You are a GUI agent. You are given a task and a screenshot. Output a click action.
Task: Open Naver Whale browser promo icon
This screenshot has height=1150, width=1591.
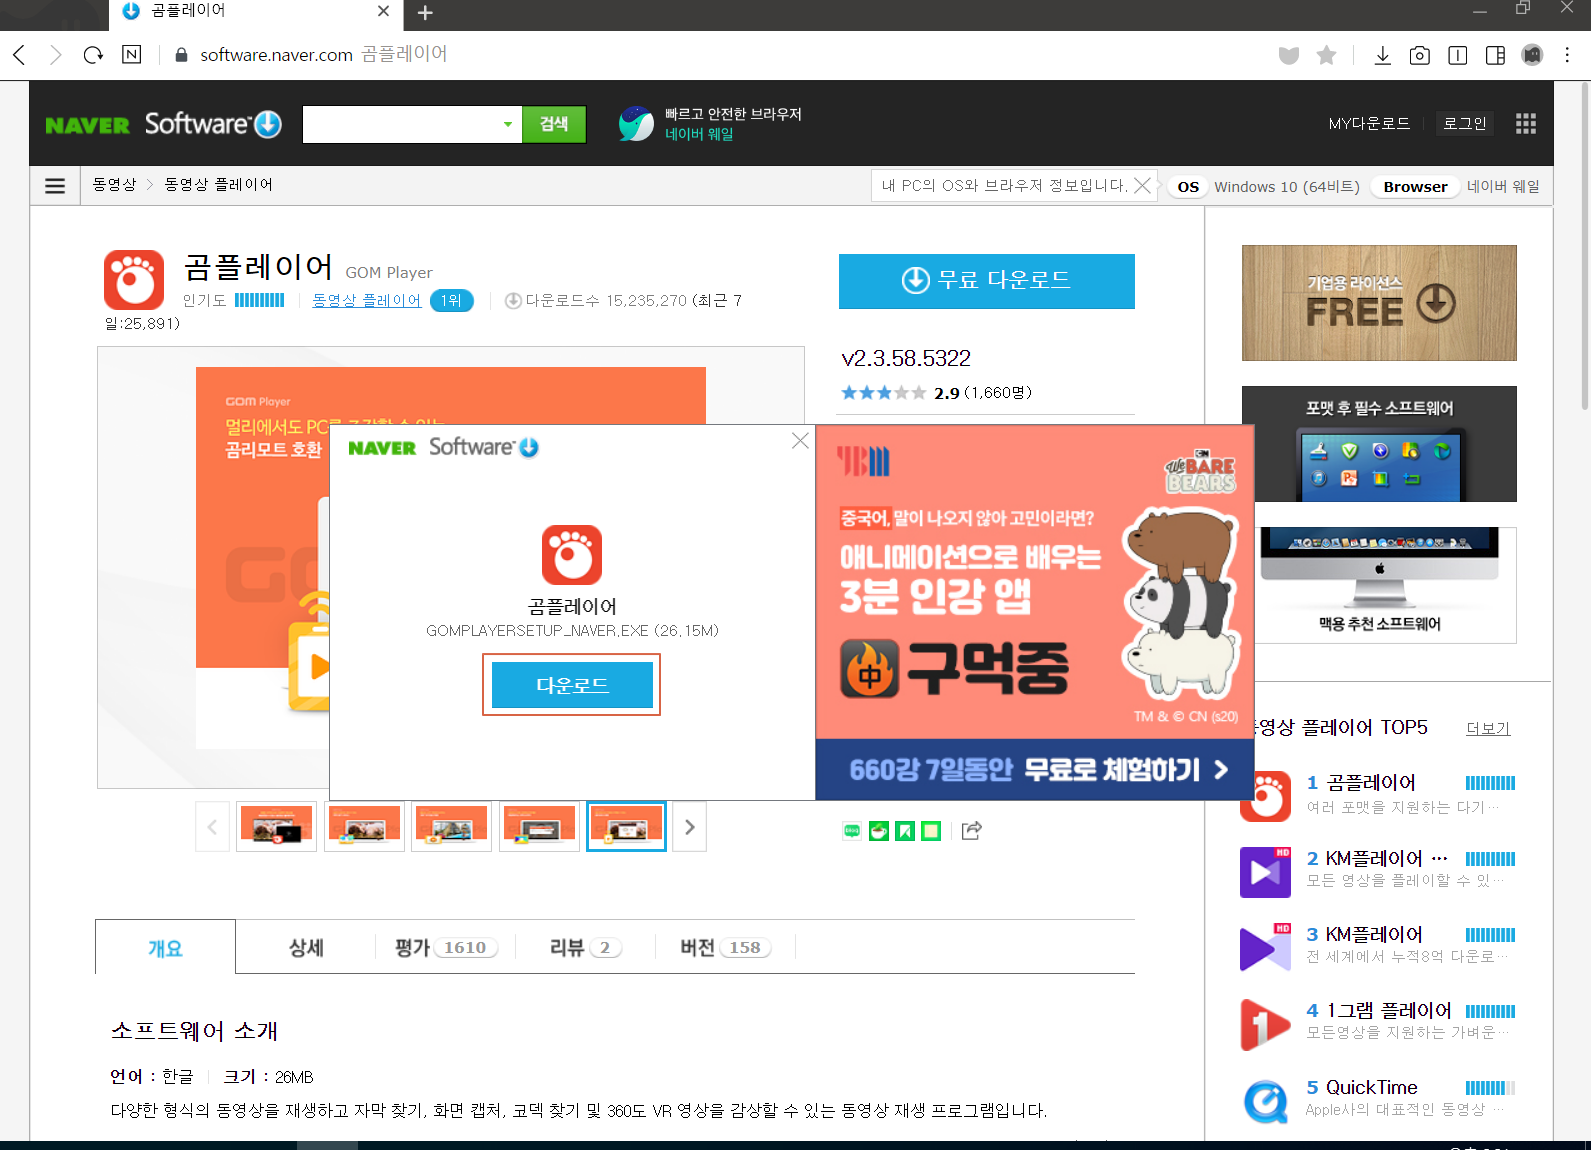(636, 124)
